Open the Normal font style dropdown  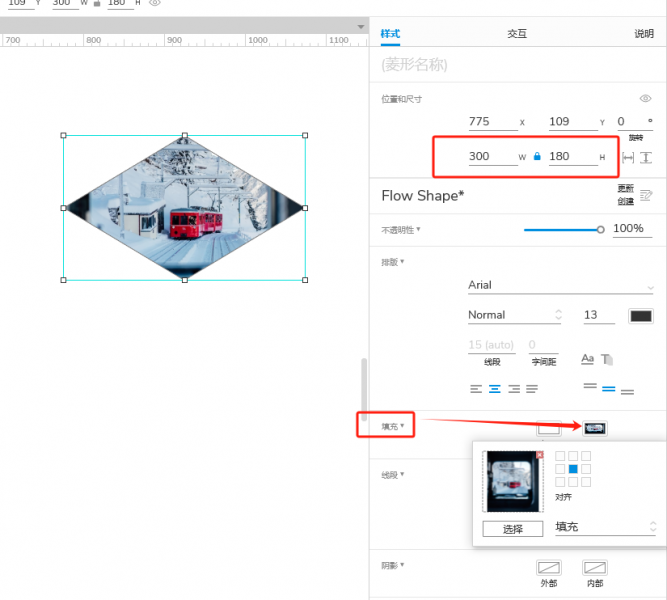515,315
